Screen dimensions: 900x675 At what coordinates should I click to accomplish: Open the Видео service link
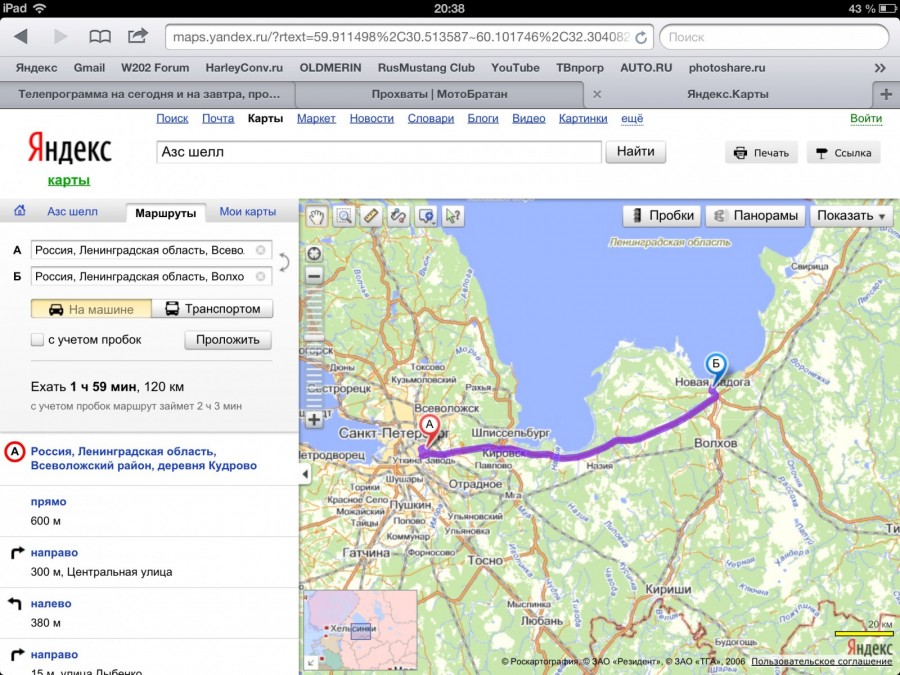click(529, 118)
